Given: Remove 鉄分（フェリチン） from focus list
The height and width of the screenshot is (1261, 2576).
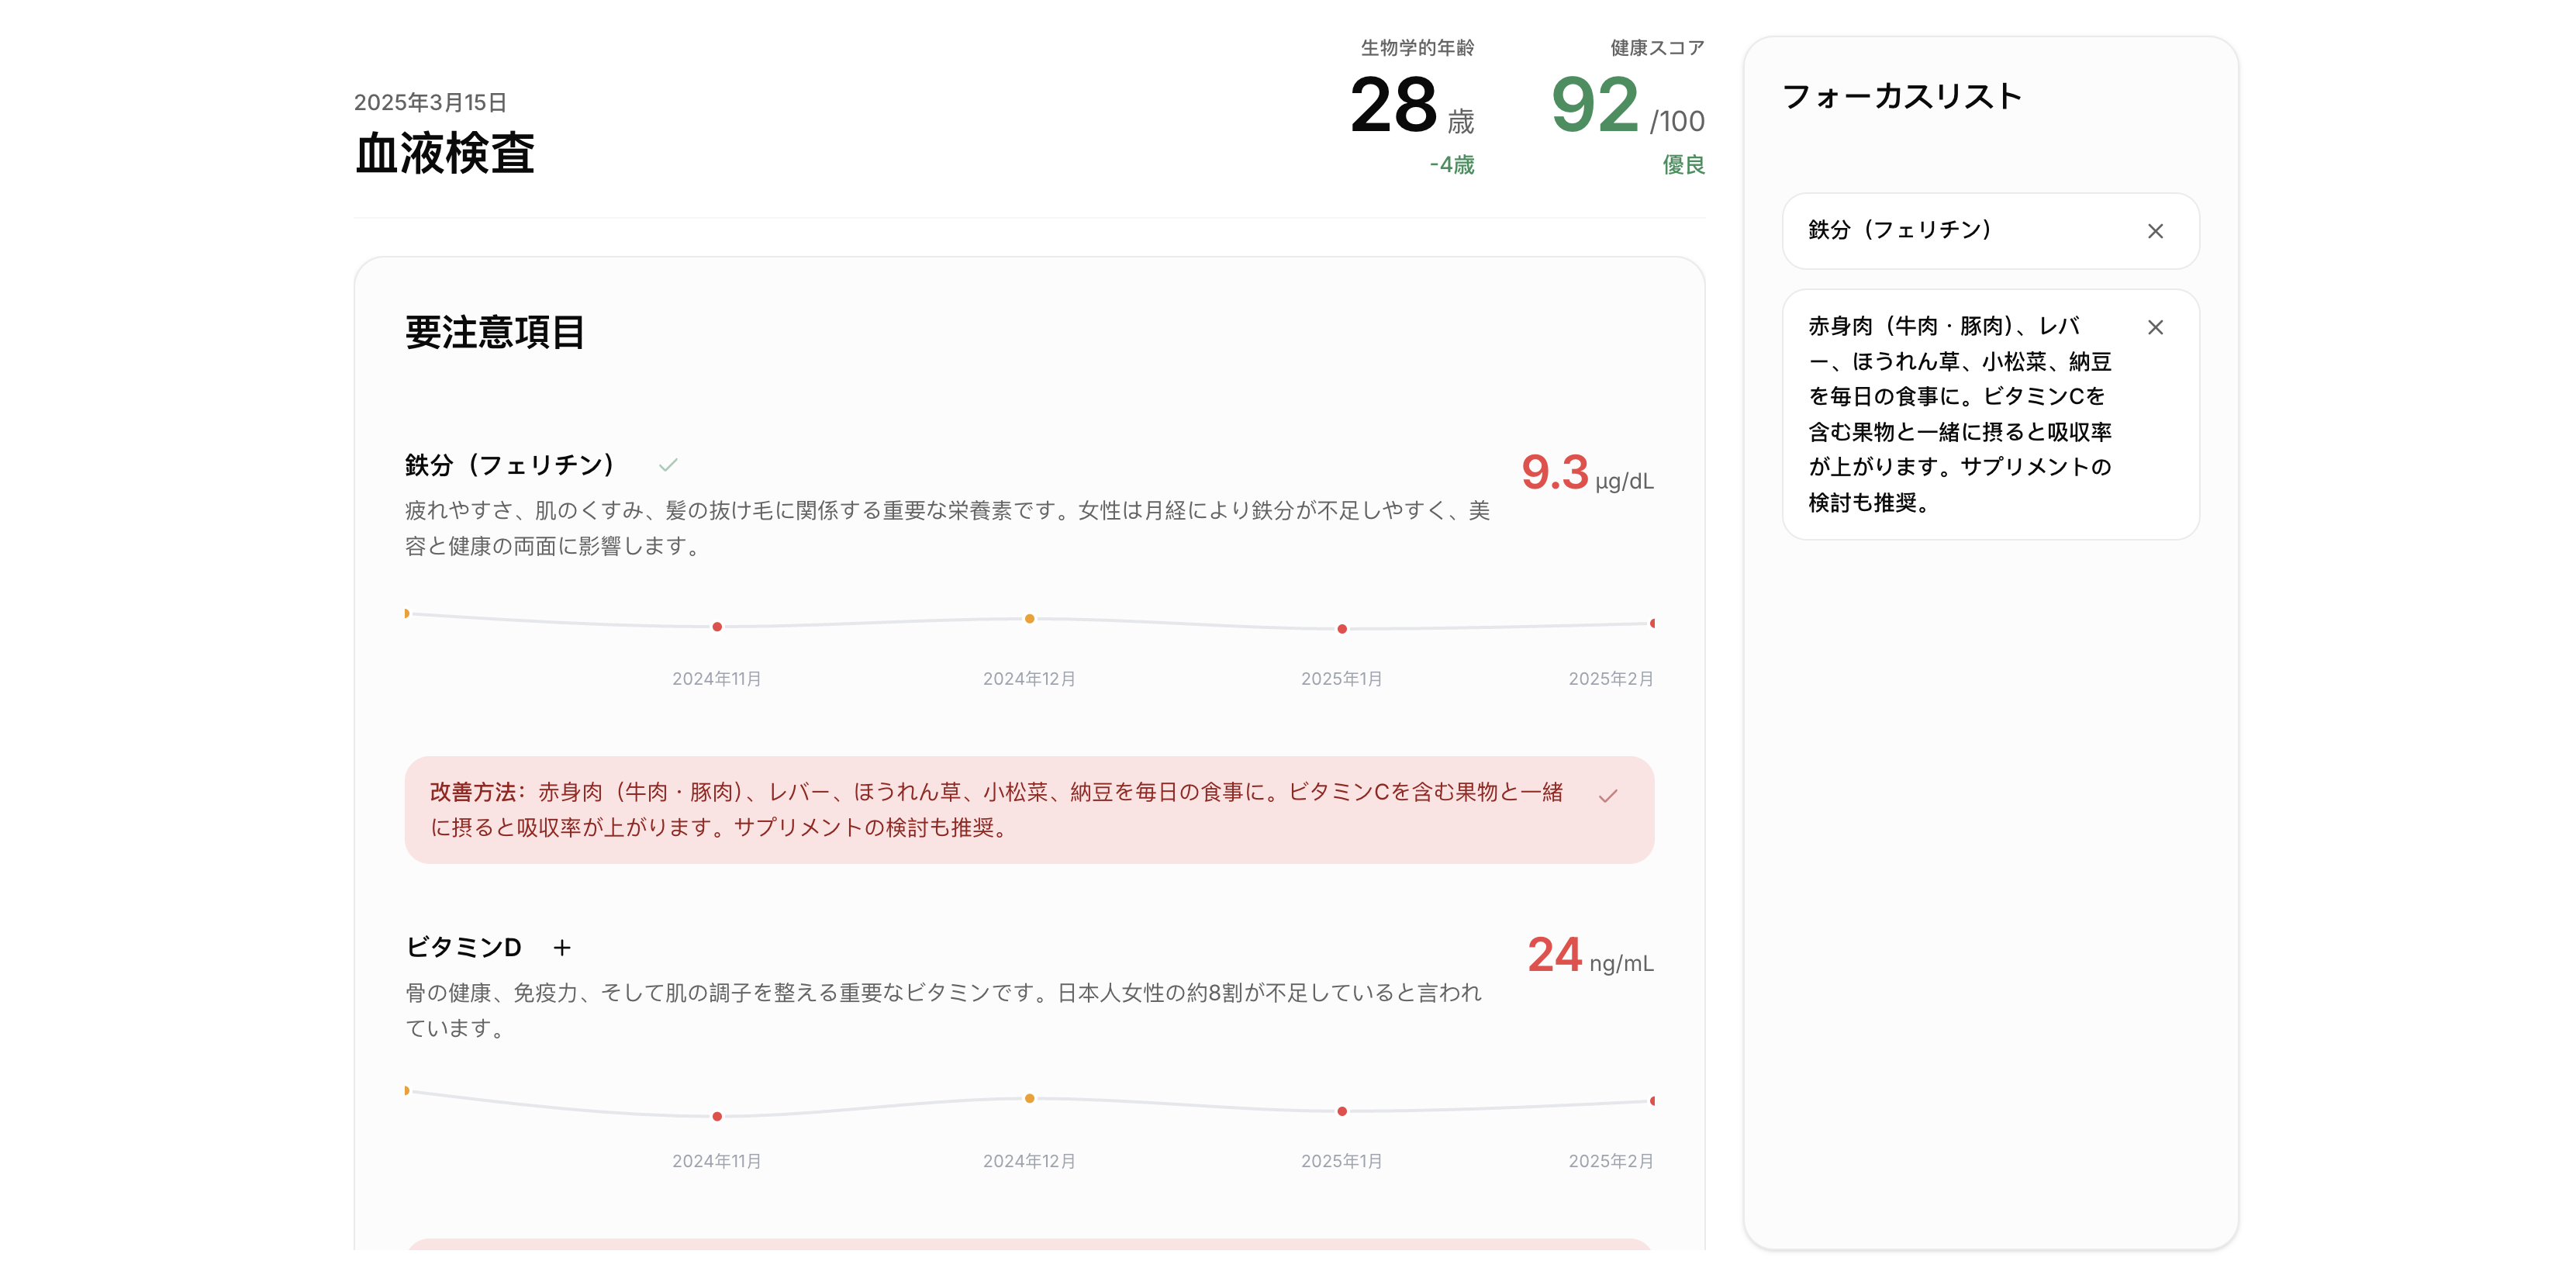Looking at the screenshot, I should coord(2154,231).
